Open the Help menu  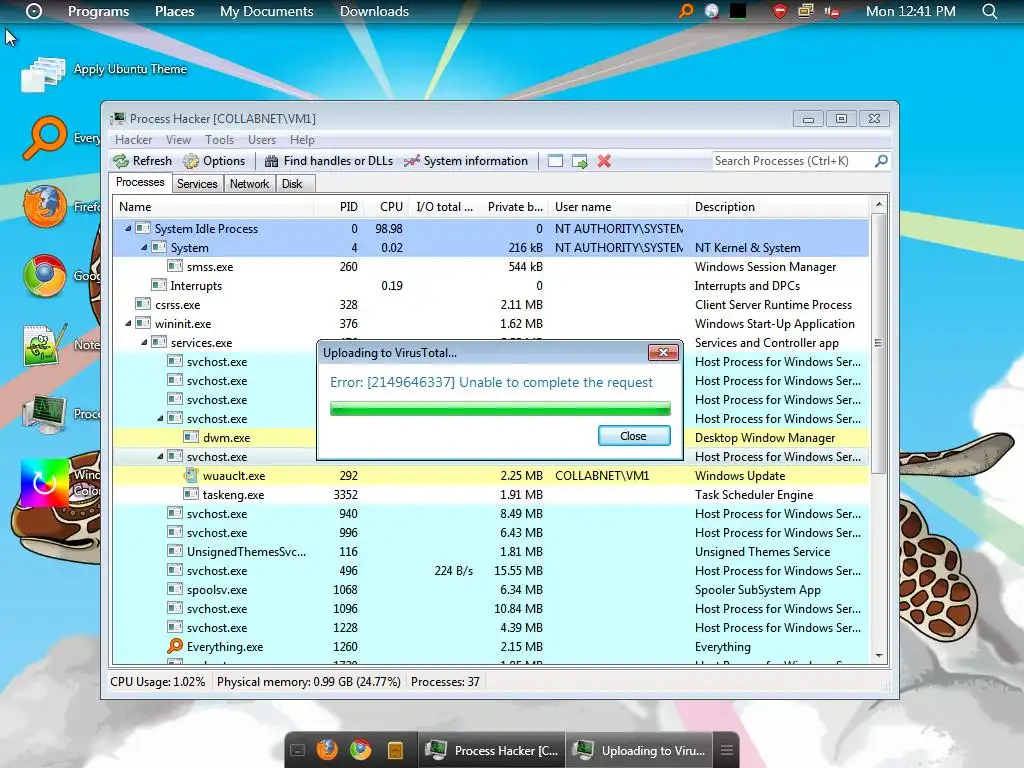[302, 140]
